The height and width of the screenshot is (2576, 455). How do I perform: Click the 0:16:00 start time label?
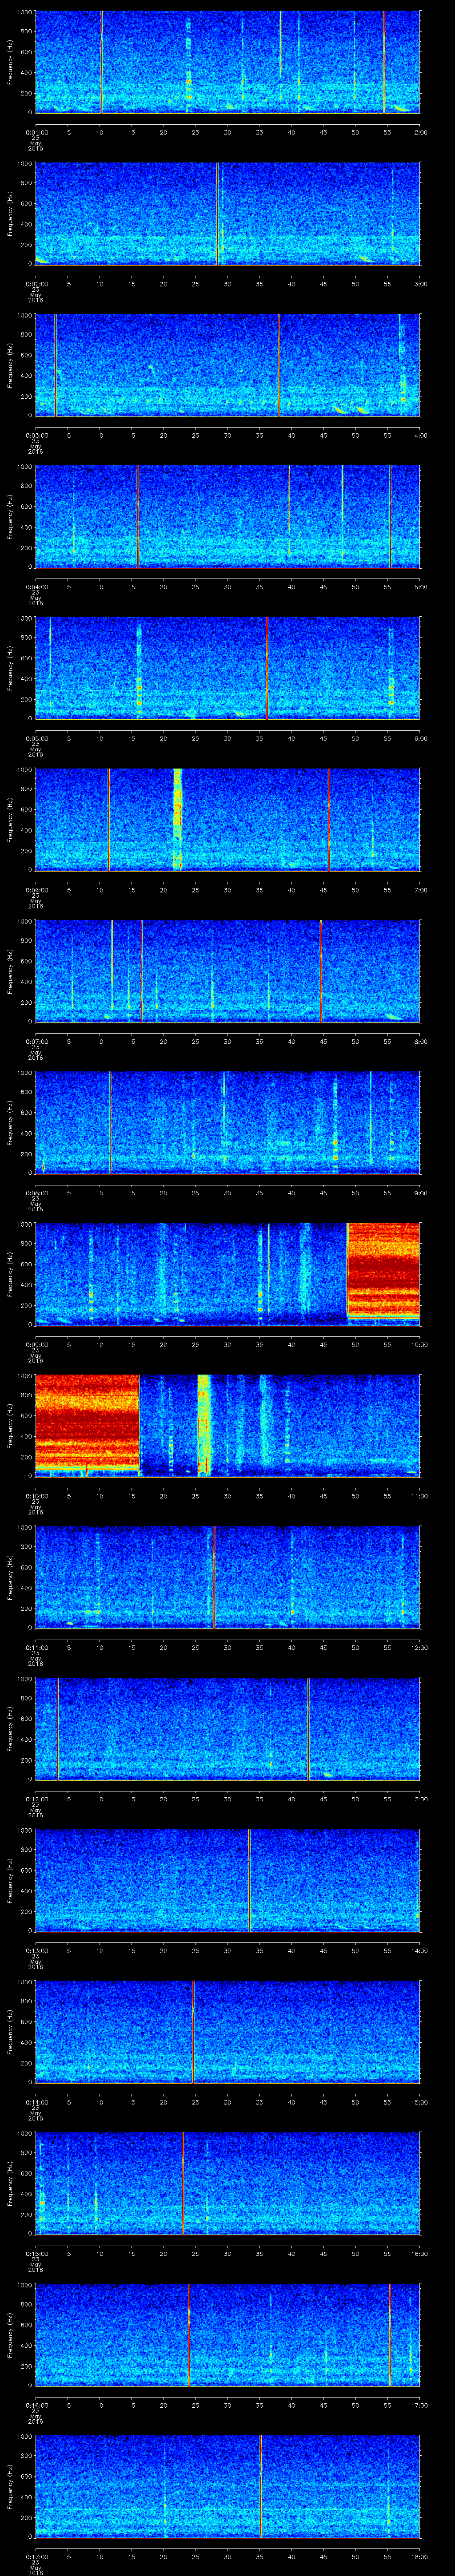[x=36, y=2405]
